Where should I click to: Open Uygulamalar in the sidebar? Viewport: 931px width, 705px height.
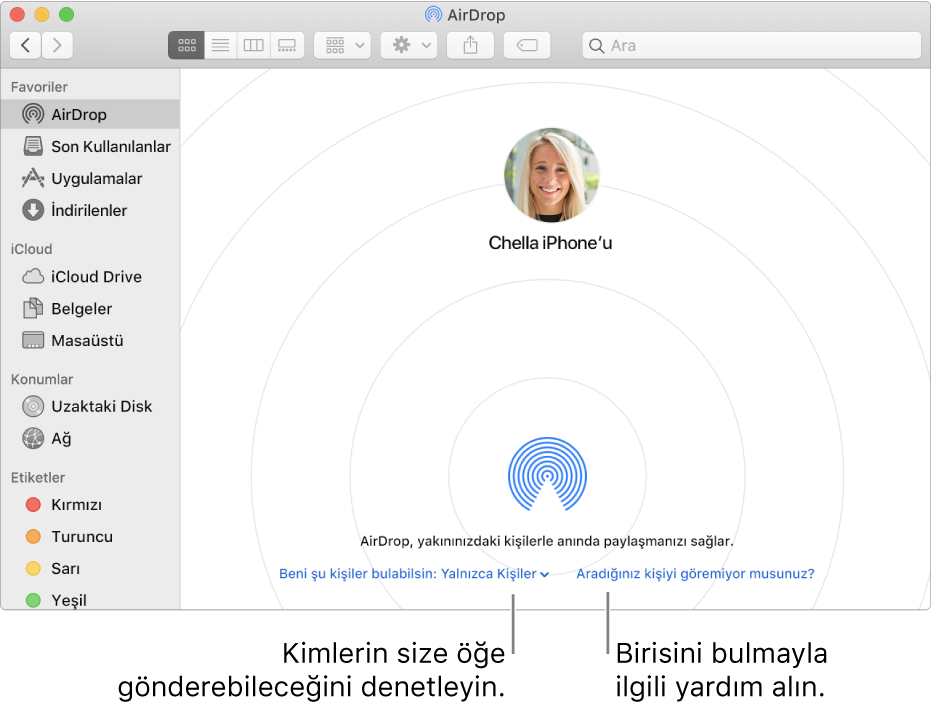tap(90, 178)
